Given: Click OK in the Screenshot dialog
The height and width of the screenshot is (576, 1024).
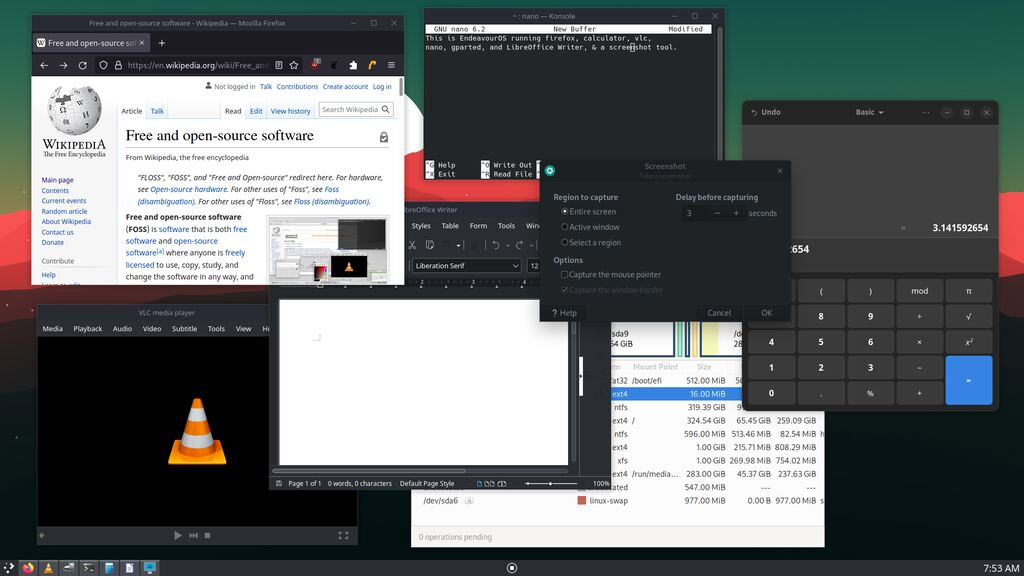Looking at the screenshot, I should point(767,313).
